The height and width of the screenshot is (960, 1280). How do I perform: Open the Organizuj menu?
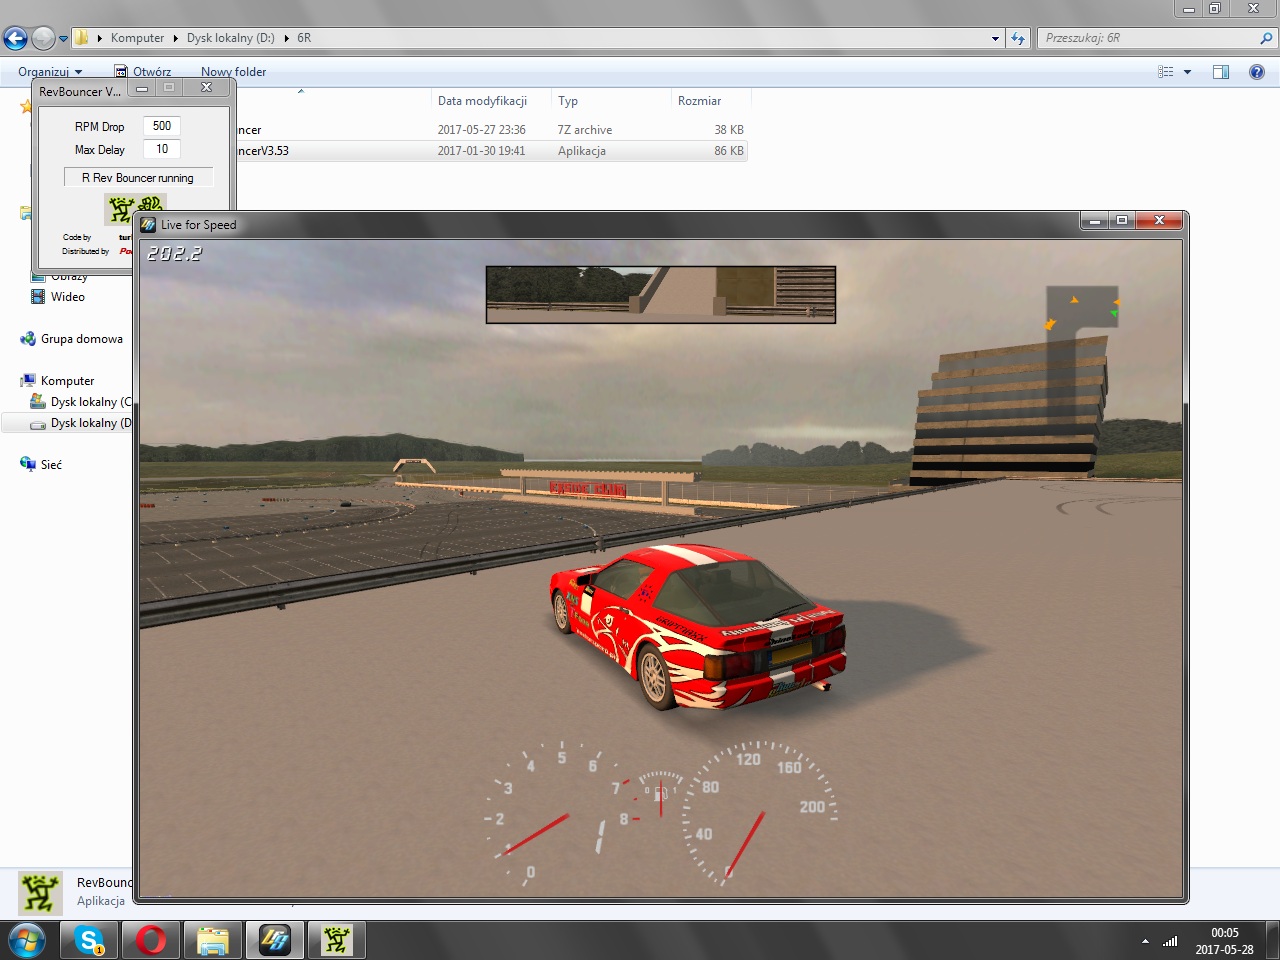50,72
